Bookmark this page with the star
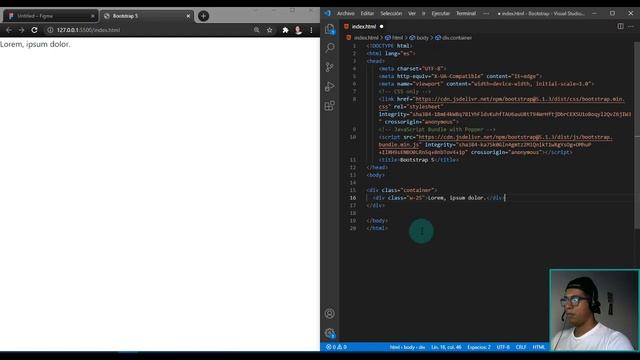640x360 pixels. click(x=269, y=30)
